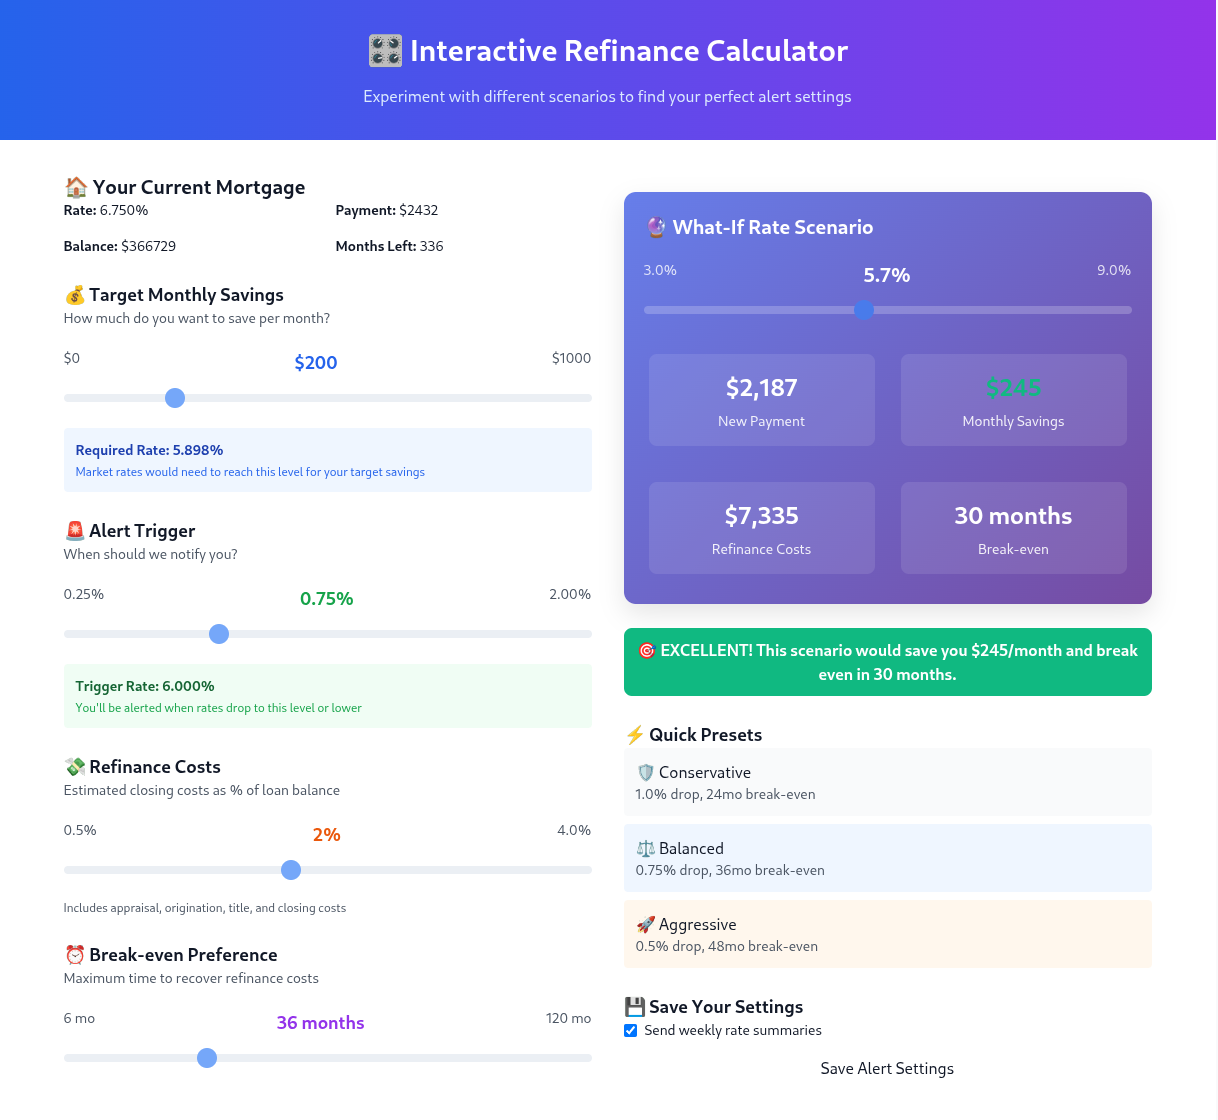Click the alarm clock icon for Break-even Preference
The width and height of the screenshot is (1218, 1120).
click(72, 955)
